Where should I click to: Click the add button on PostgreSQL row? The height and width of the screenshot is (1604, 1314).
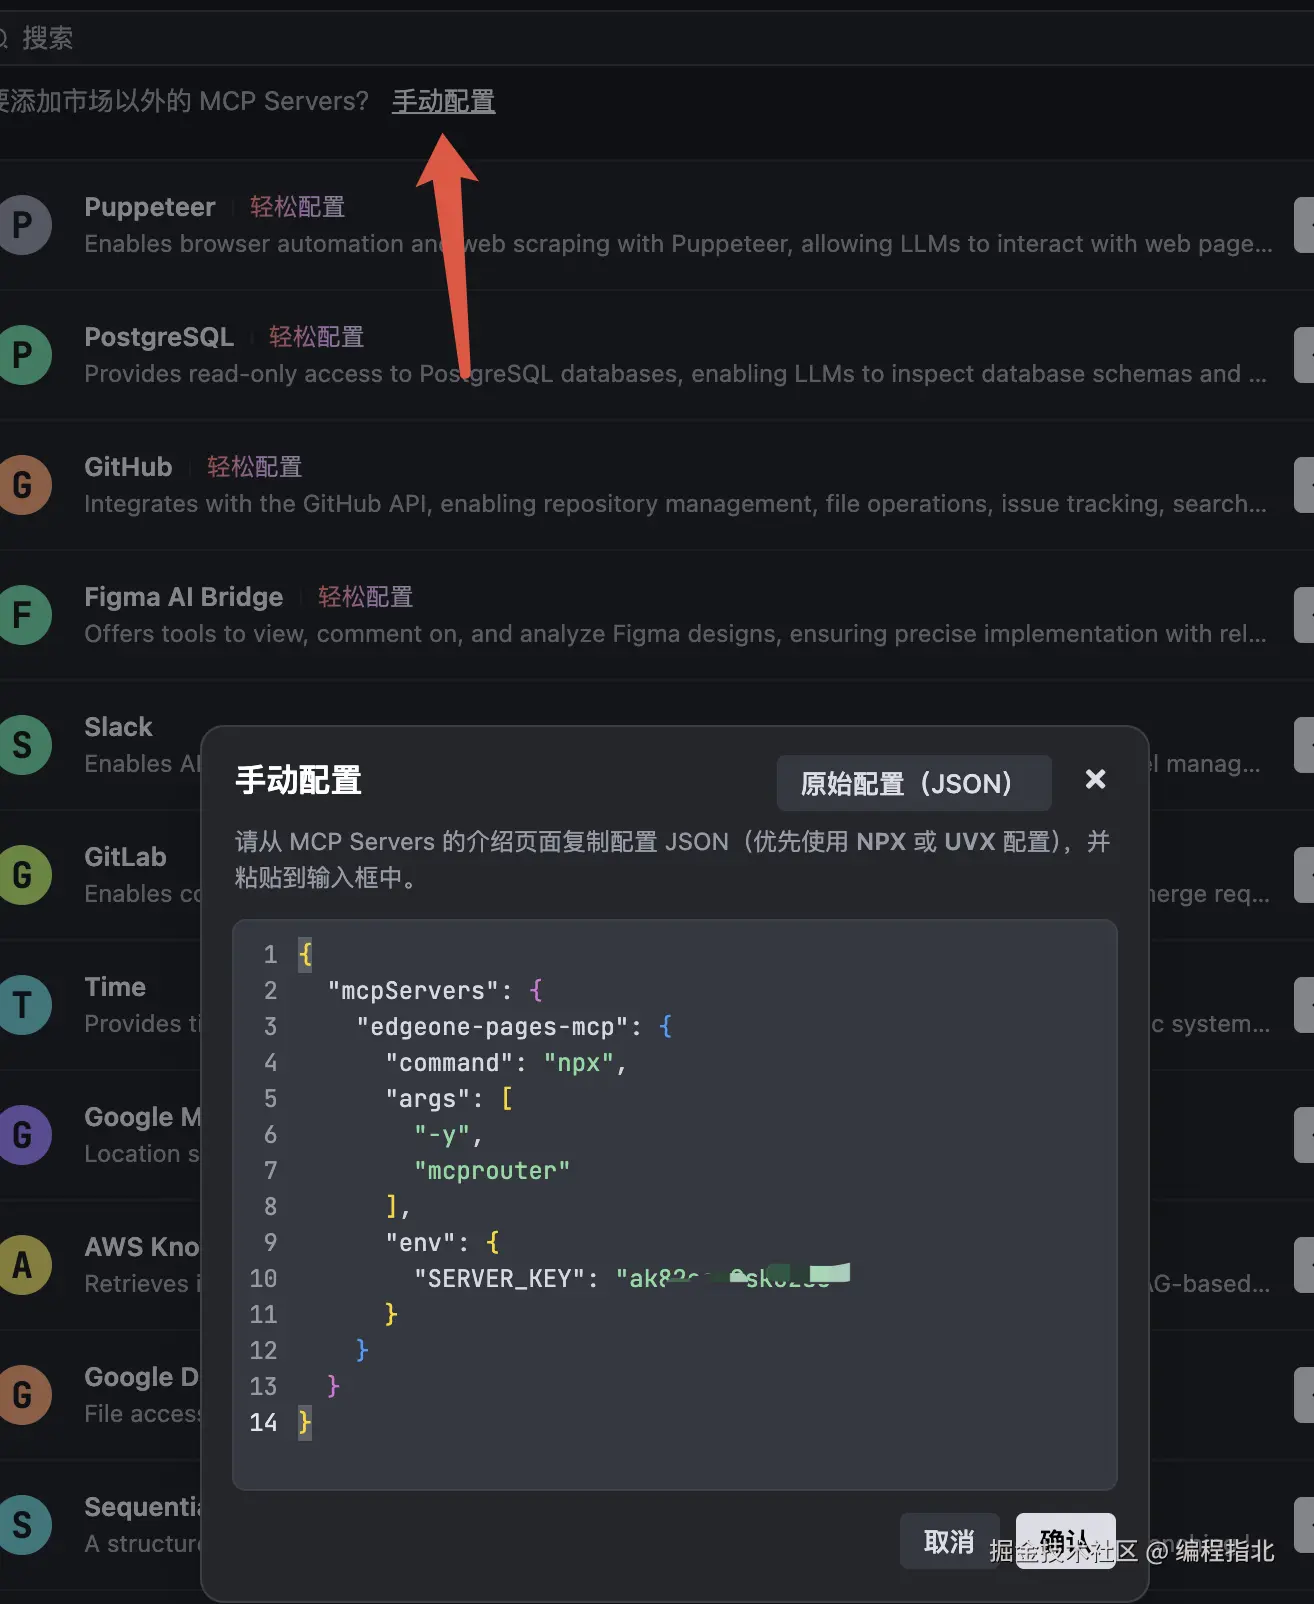[1304, 355]
